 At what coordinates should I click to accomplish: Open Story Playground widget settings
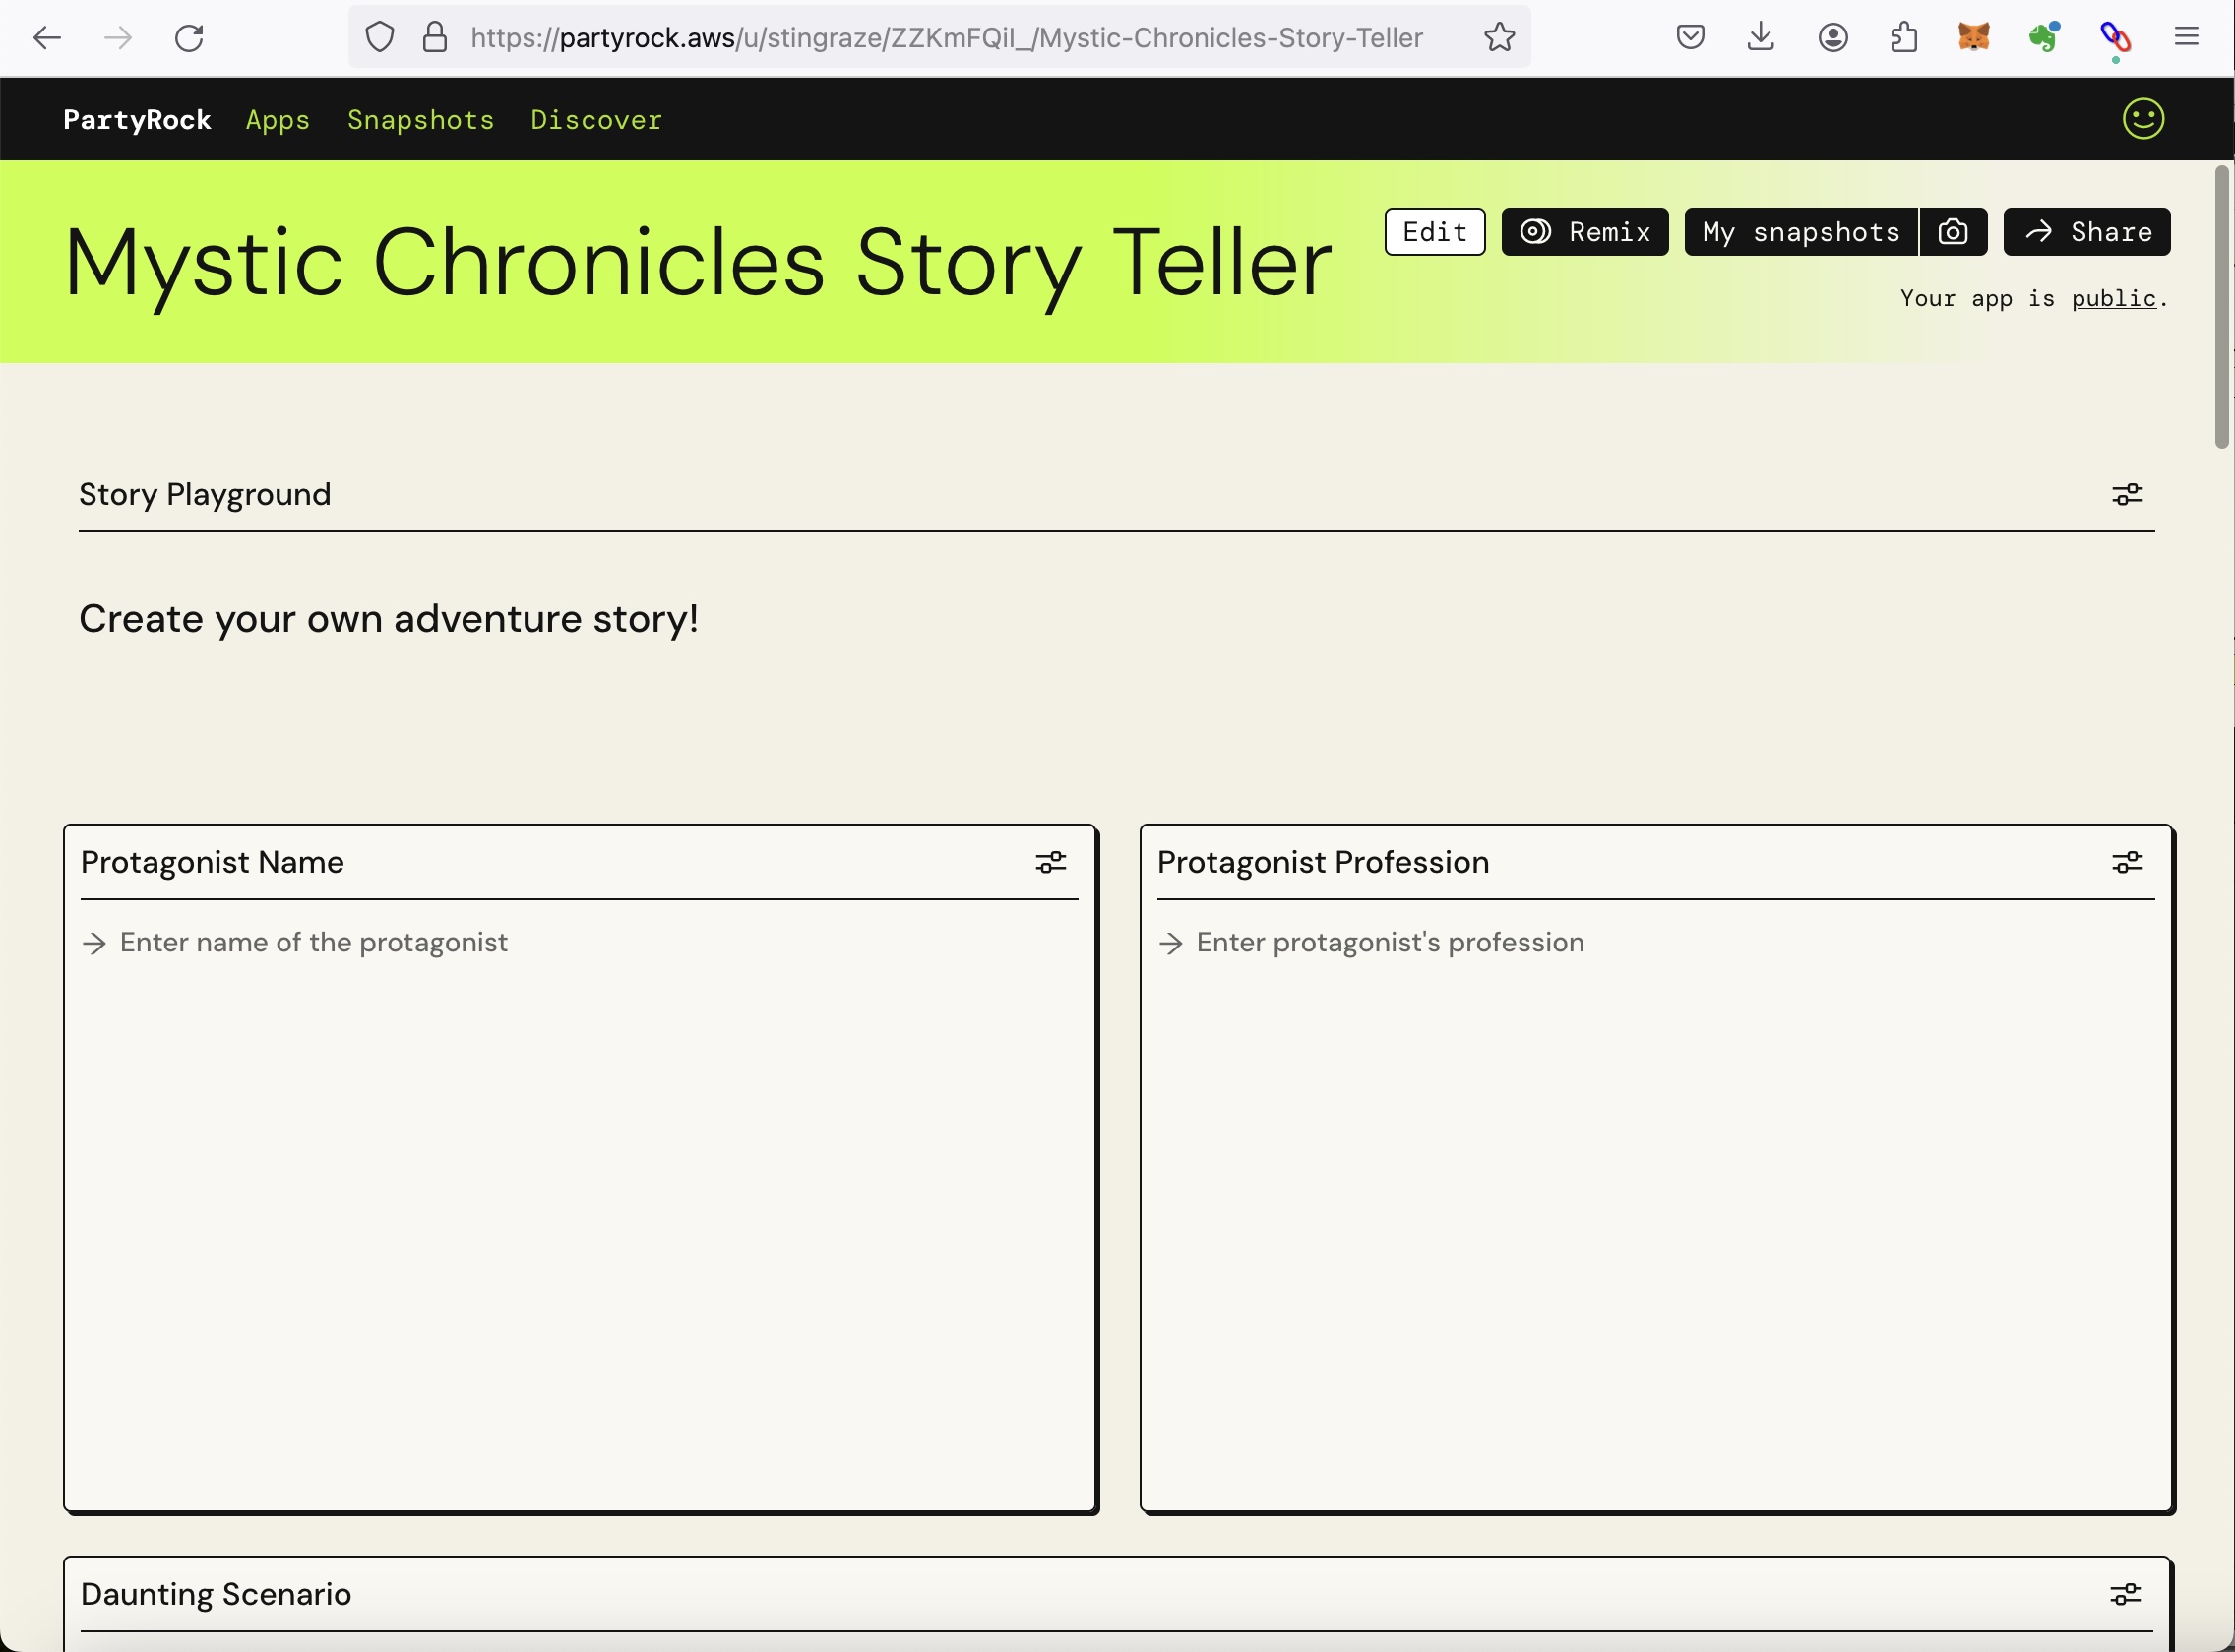(x=2126, y=494)
